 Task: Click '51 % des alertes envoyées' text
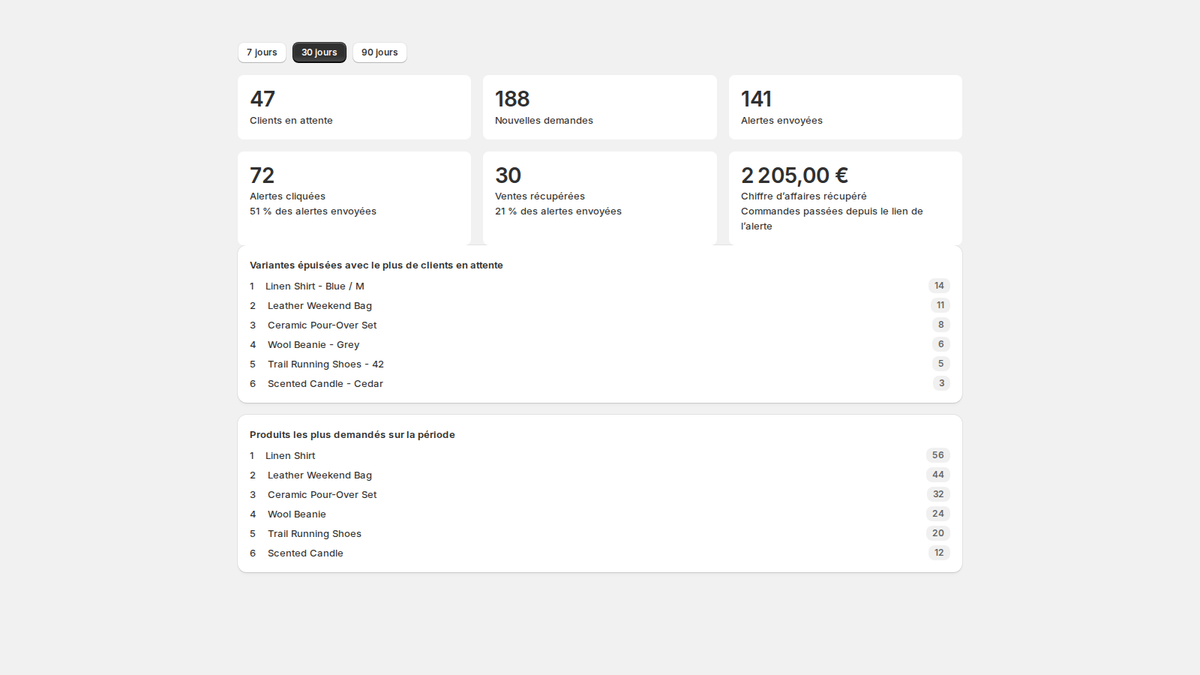(x=313, y=211)
